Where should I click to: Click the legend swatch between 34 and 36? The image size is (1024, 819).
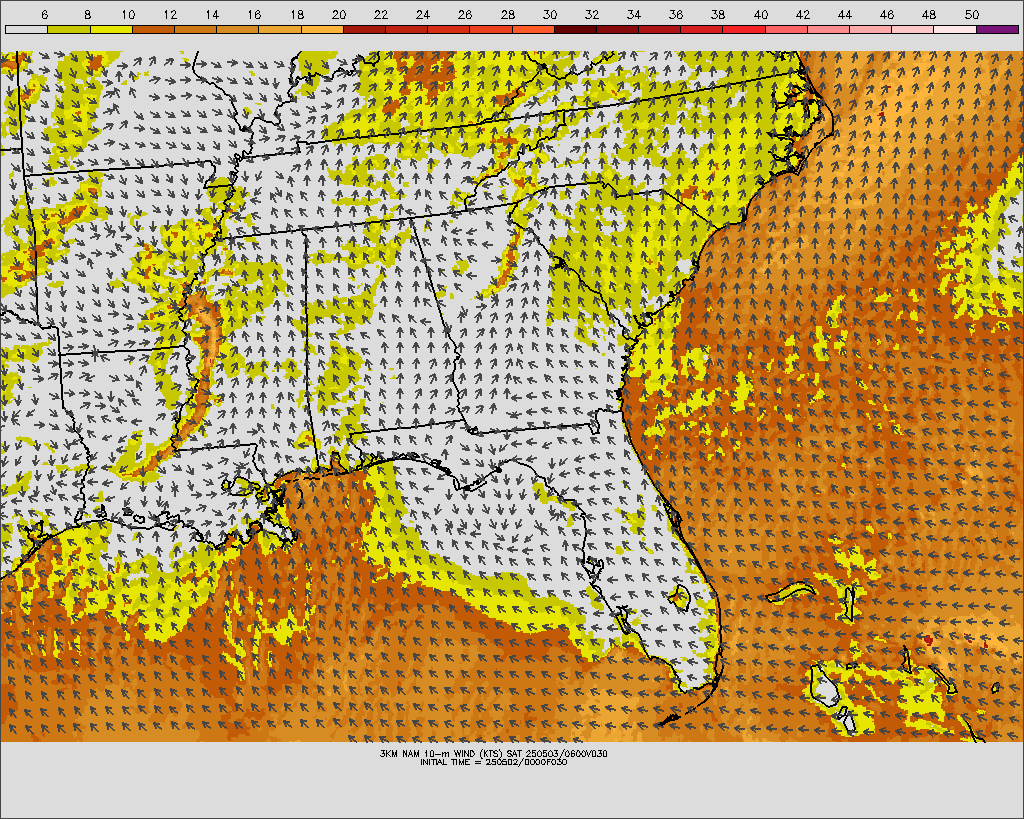point(660,30)
